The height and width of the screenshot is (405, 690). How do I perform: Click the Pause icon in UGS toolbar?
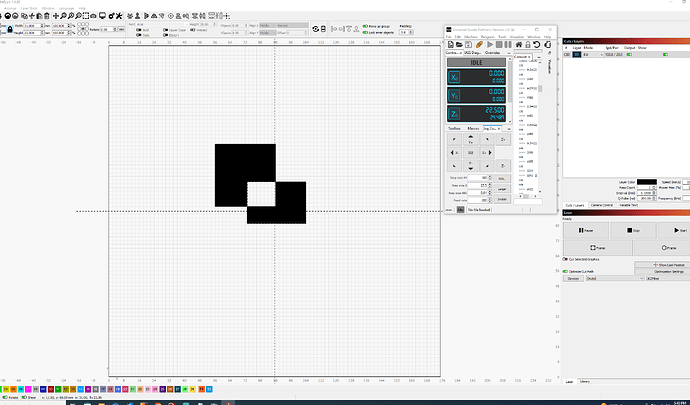[x=508, y=44]
